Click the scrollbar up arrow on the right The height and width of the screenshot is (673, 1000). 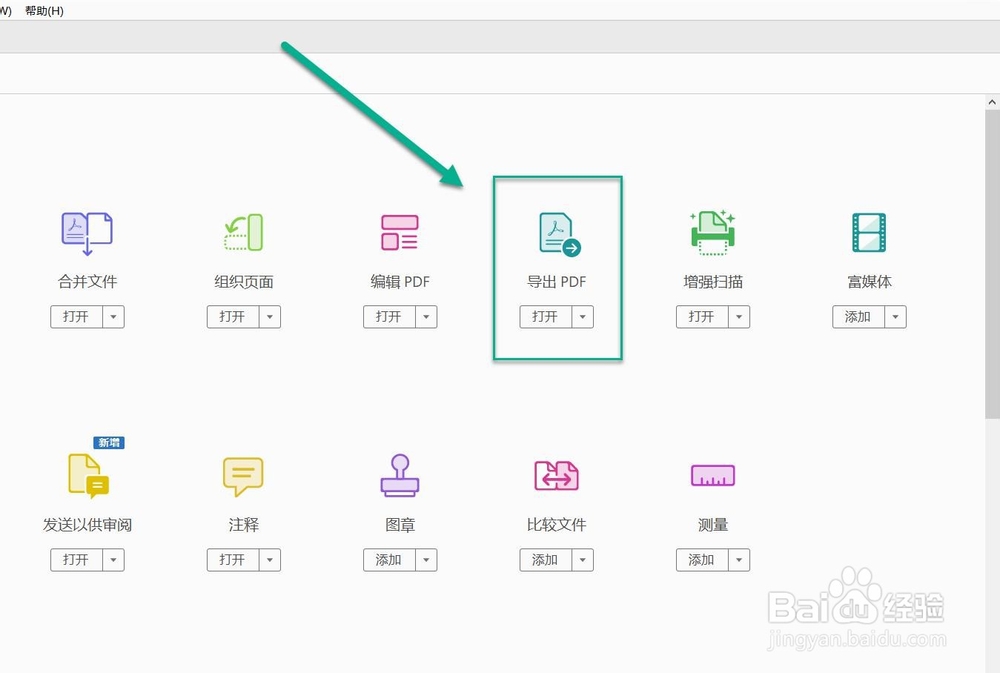(x=992, y=101)
